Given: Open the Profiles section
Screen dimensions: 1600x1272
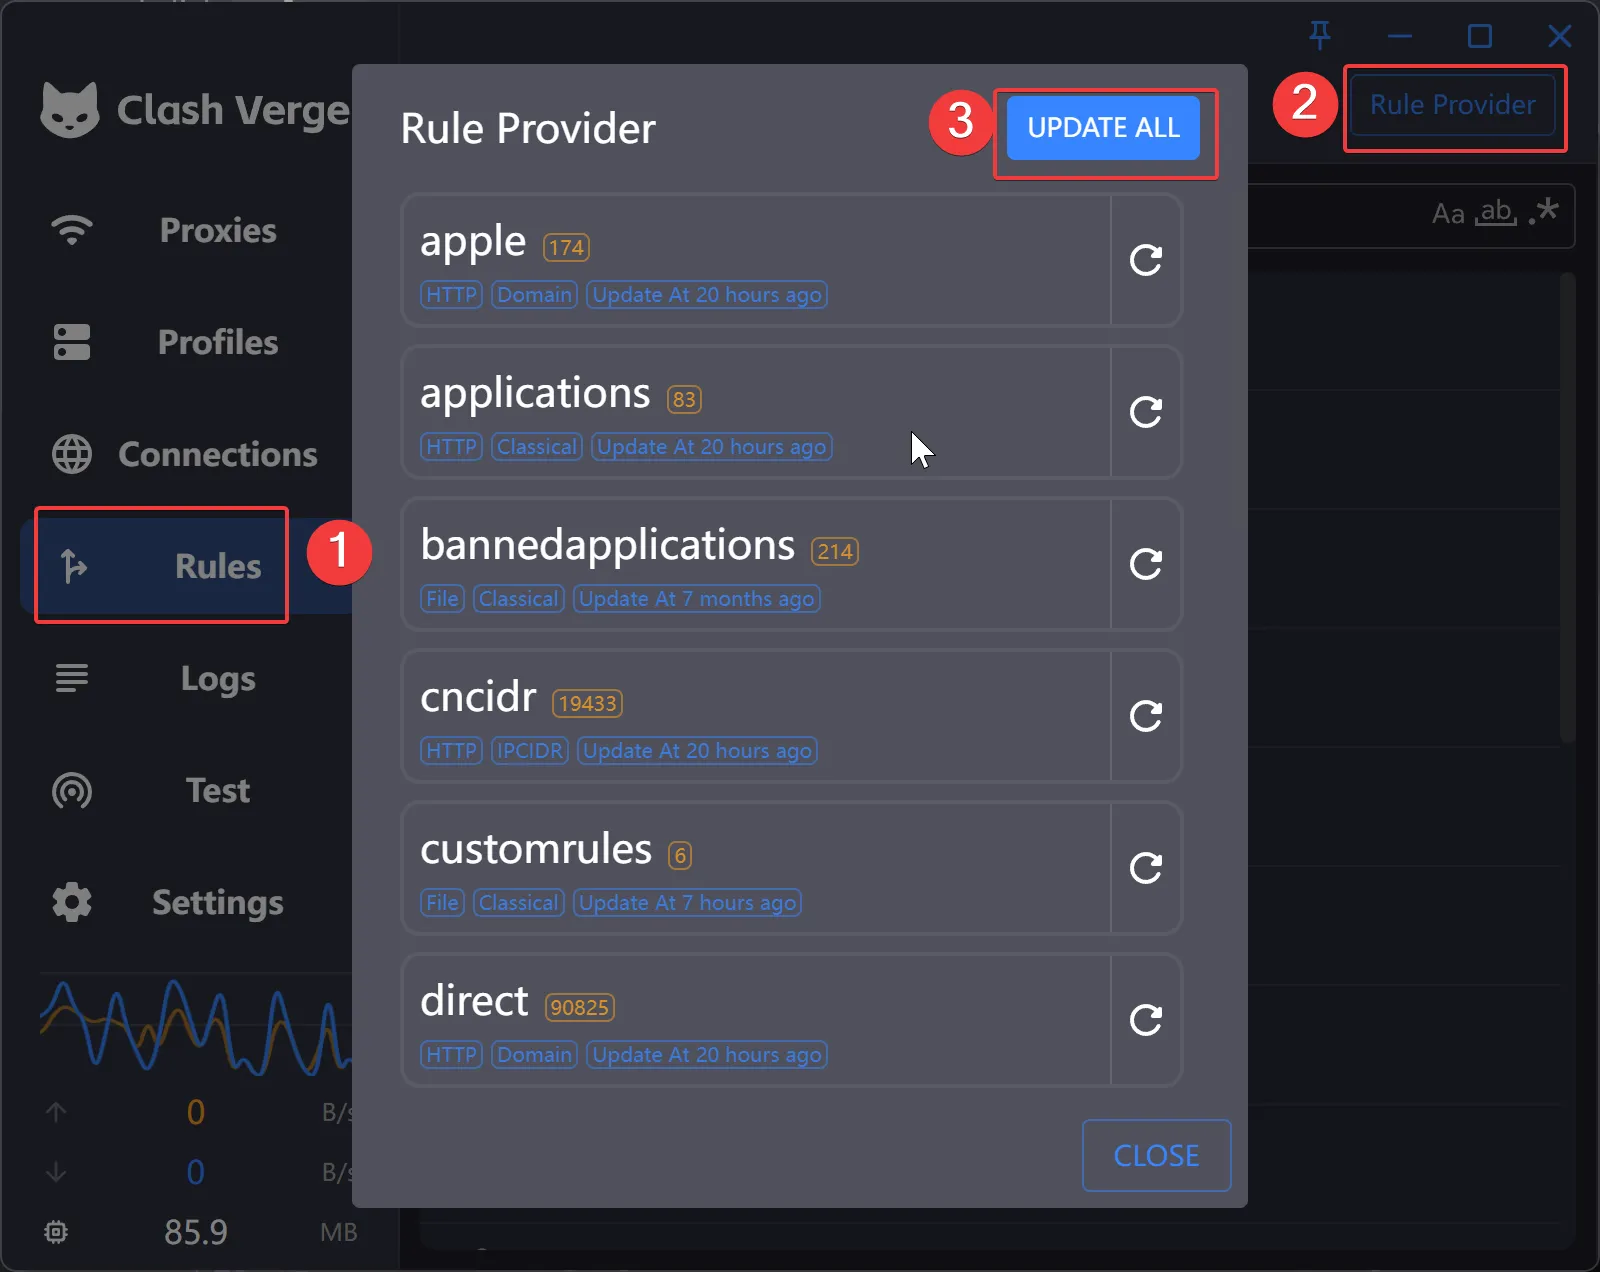Looking at the screenshot, I should tap(71, 342).
